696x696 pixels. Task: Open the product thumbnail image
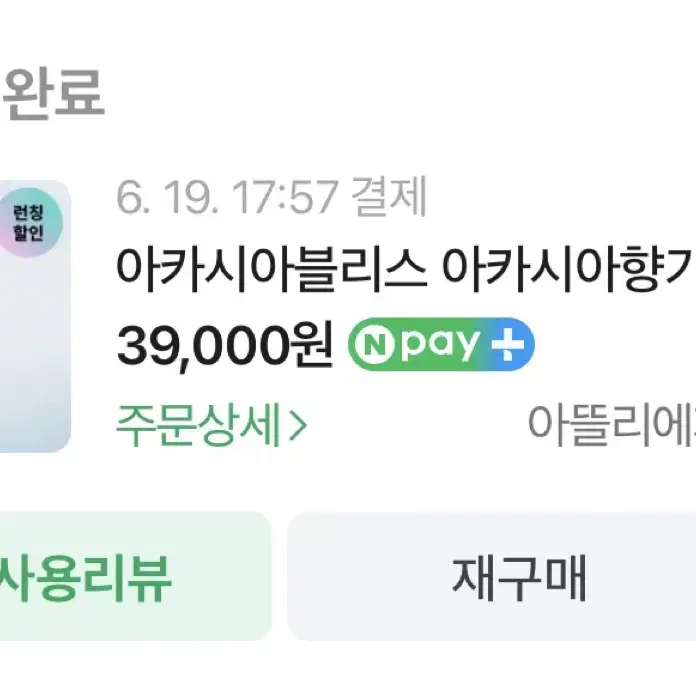coord(35,316)
